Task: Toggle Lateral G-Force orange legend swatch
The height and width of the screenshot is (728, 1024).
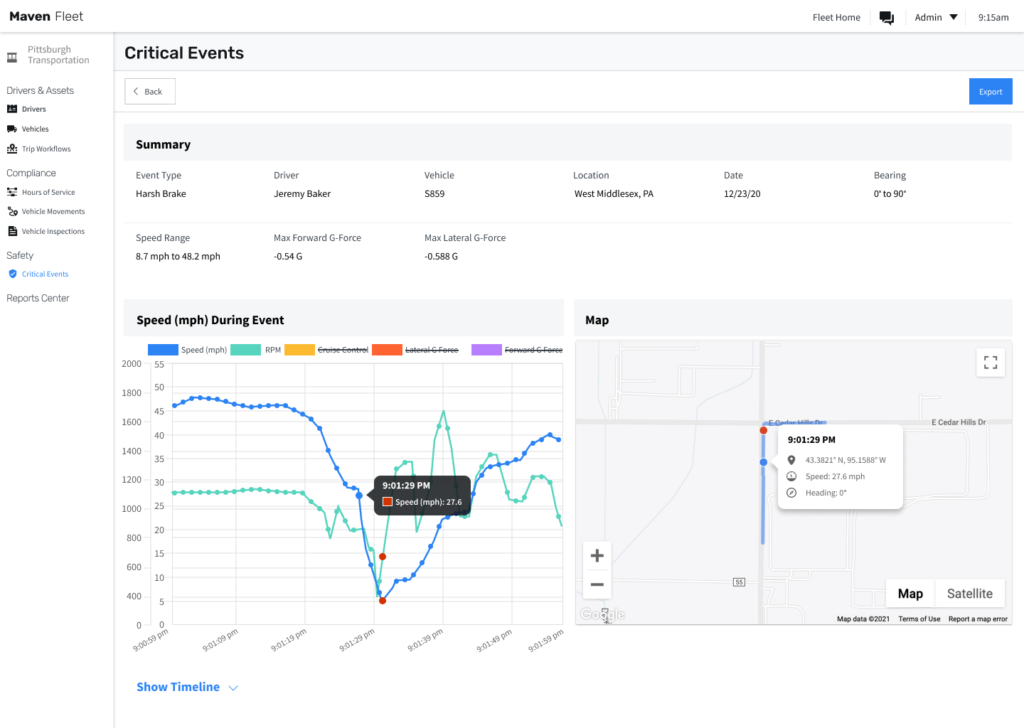Action: 387,350
